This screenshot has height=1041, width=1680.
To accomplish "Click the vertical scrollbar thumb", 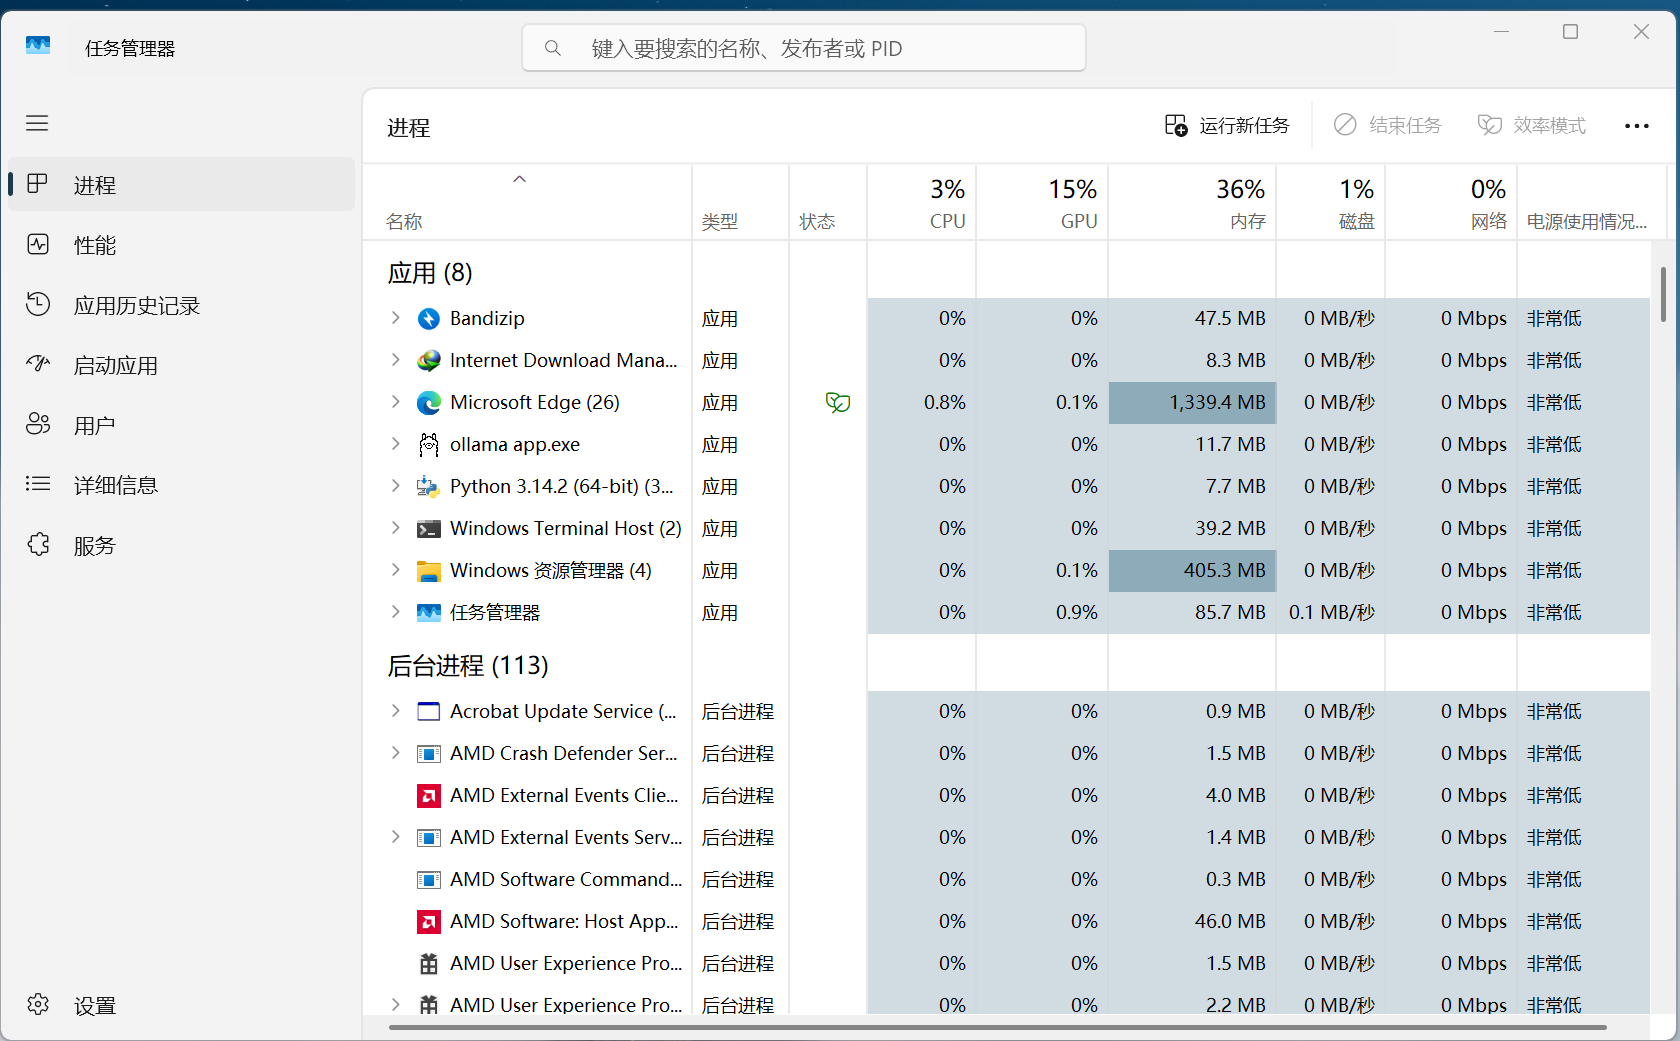I will point(1663,295).
